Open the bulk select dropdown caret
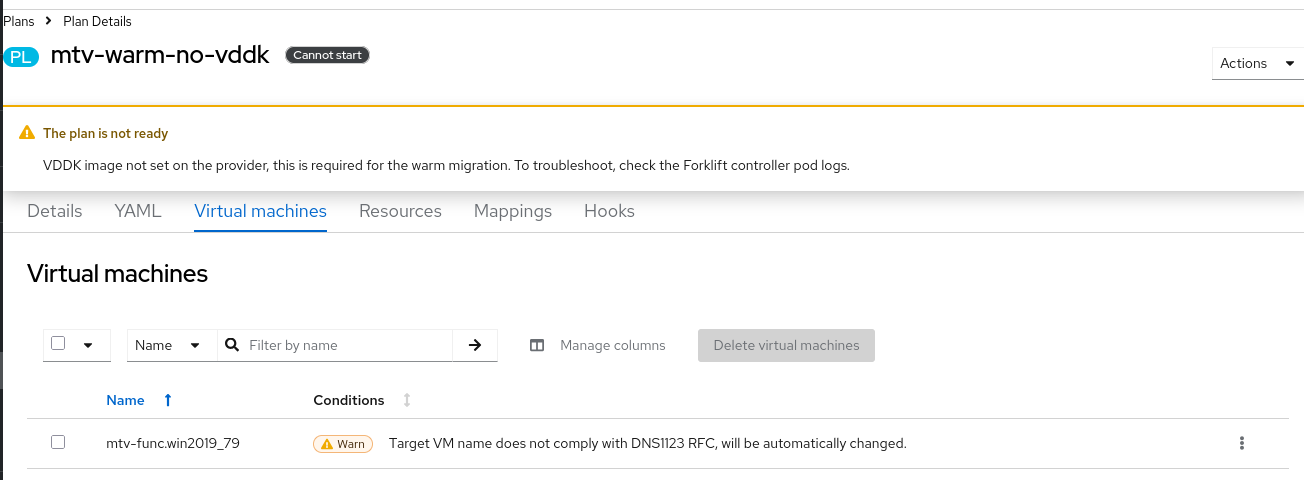Screen dimensions: 1304x480 [x=88, y=345]
